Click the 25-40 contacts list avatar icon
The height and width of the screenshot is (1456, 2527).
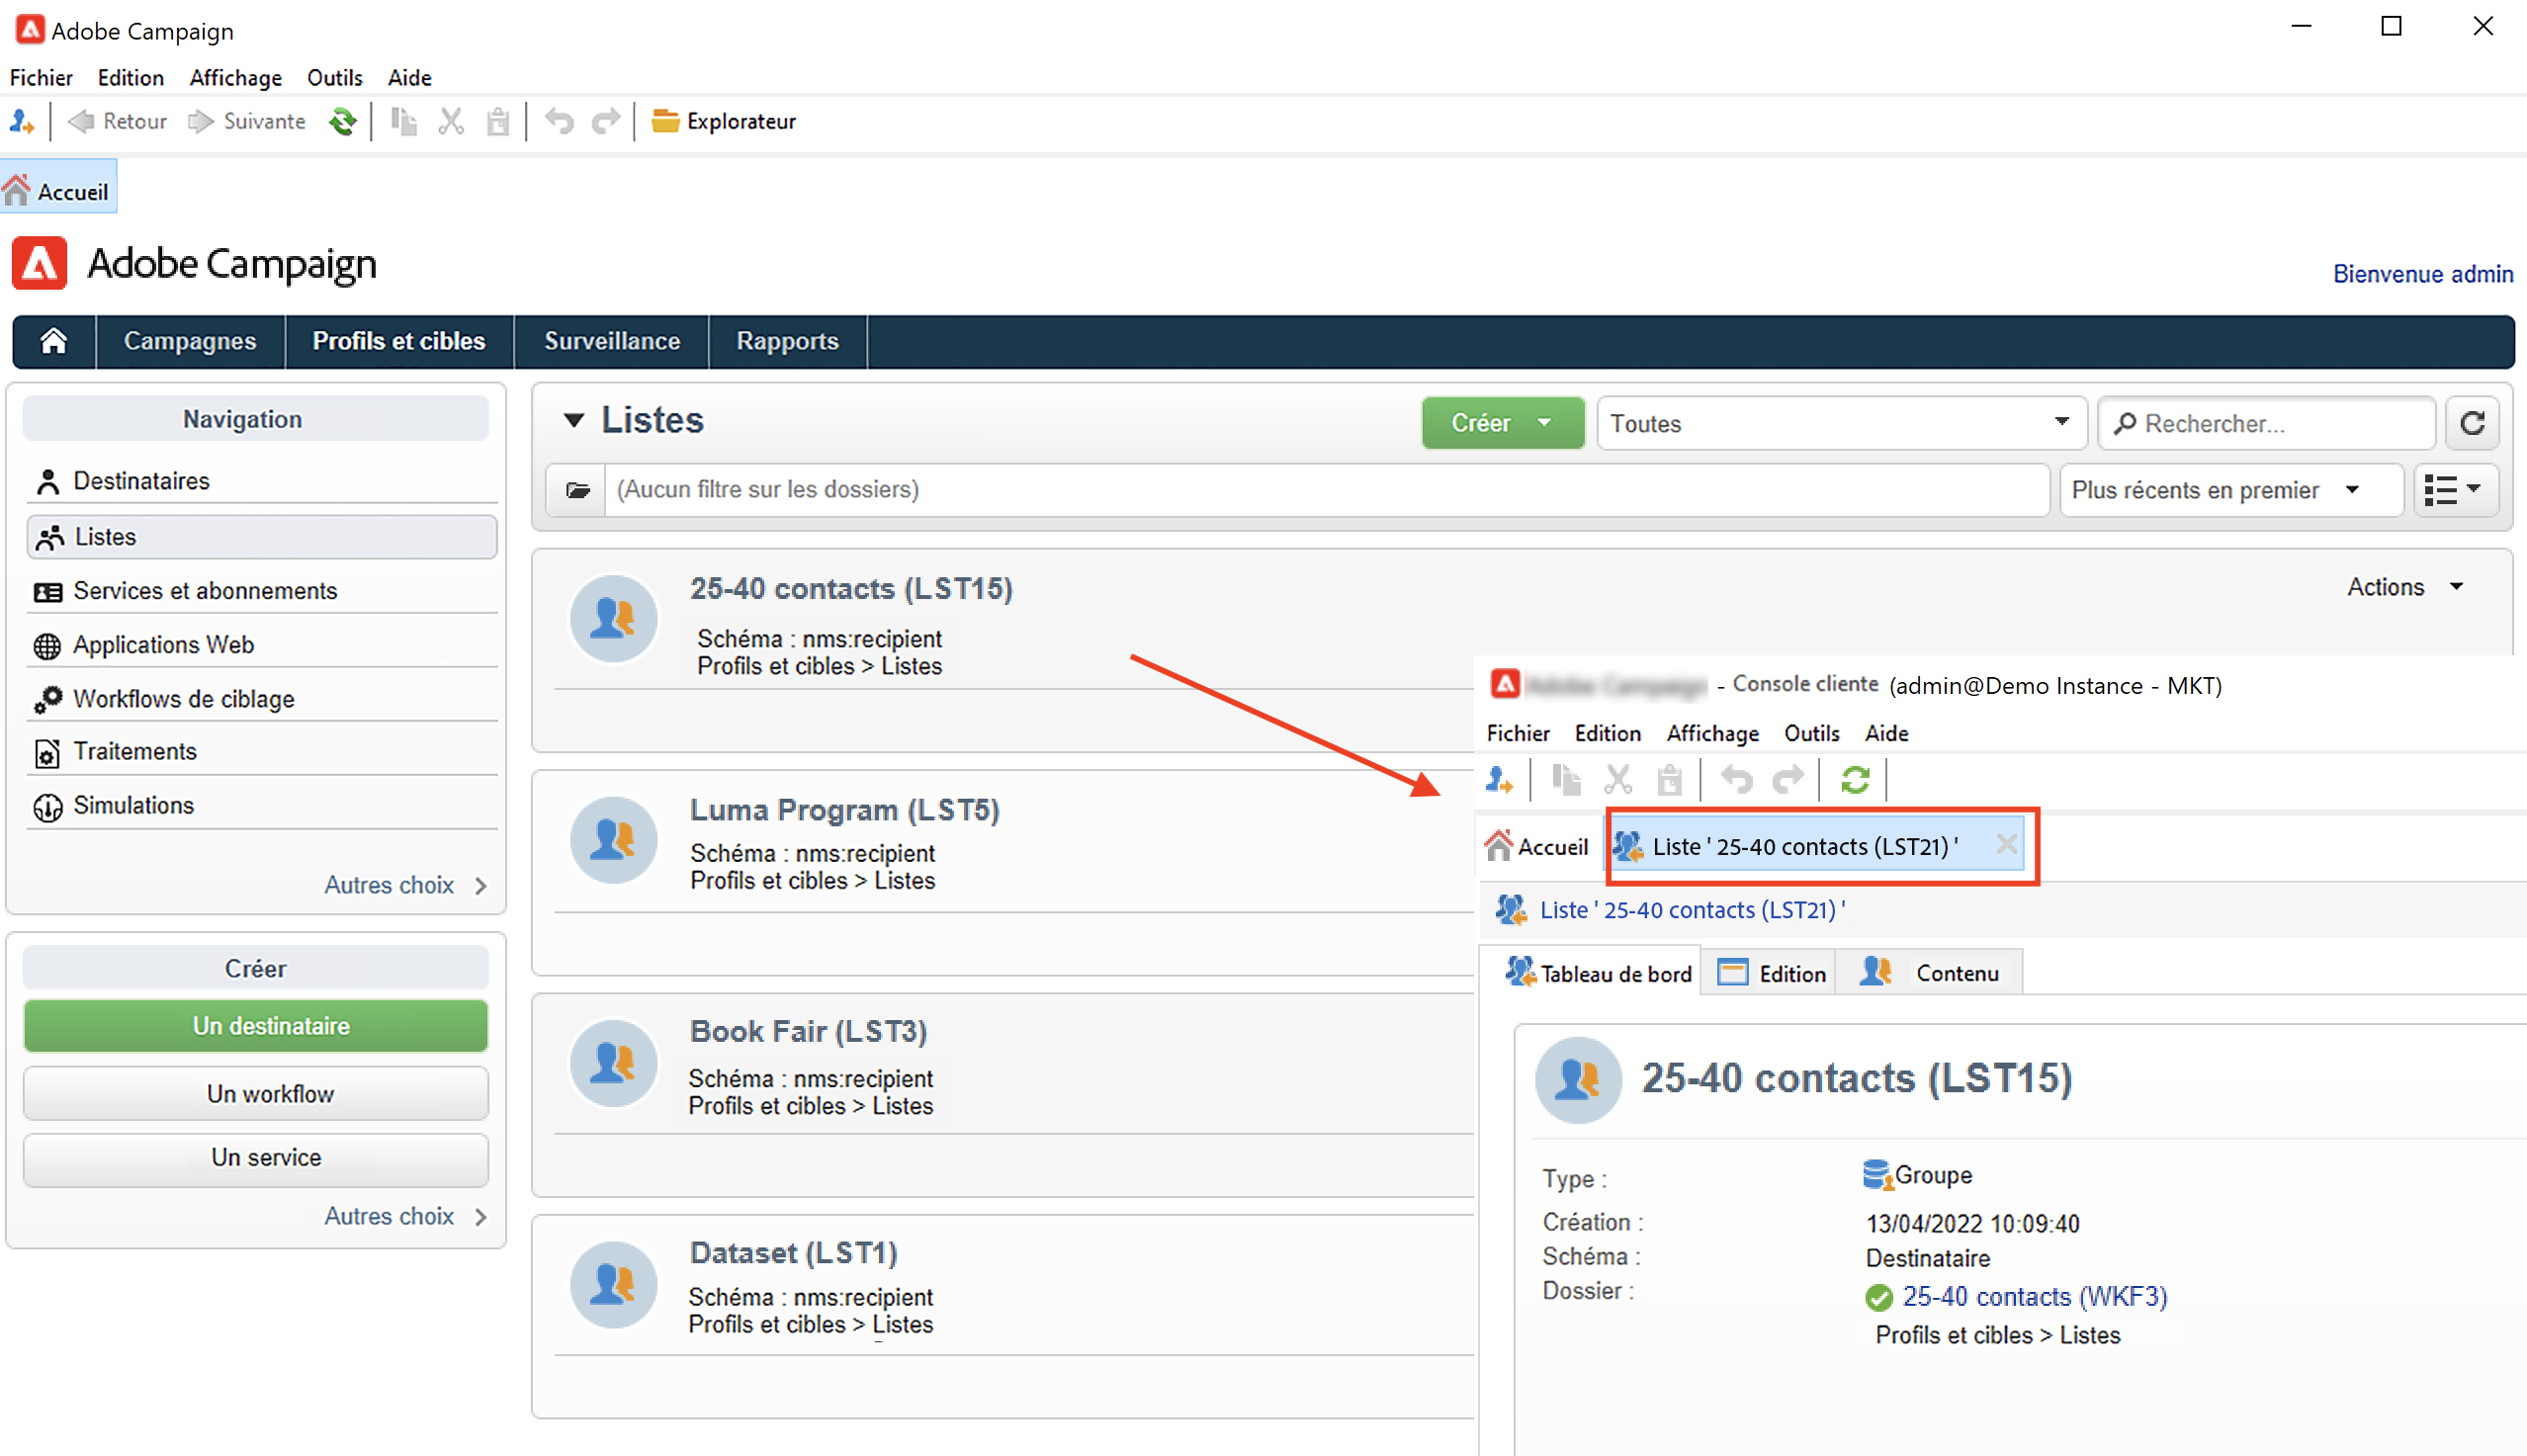(613, 618)
